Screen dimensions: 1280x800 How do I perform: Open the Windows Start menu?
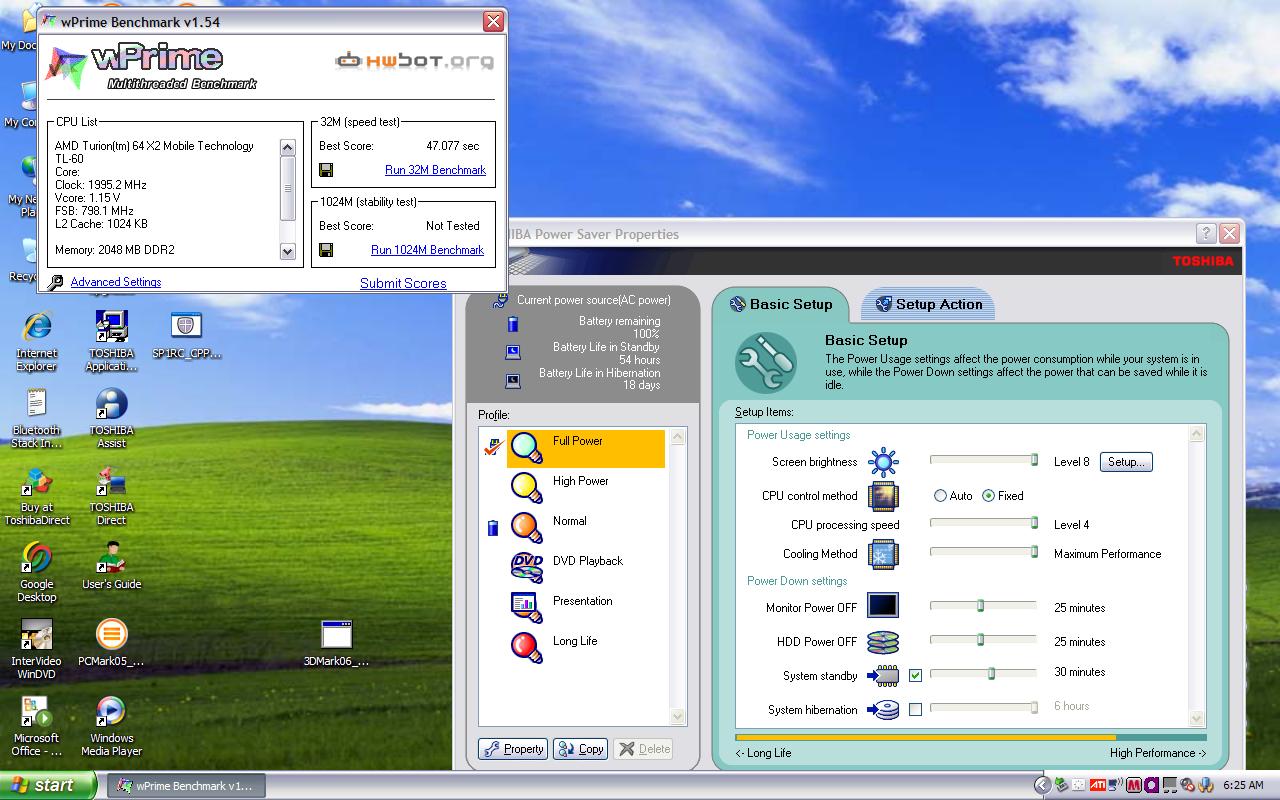pos(49,785)
